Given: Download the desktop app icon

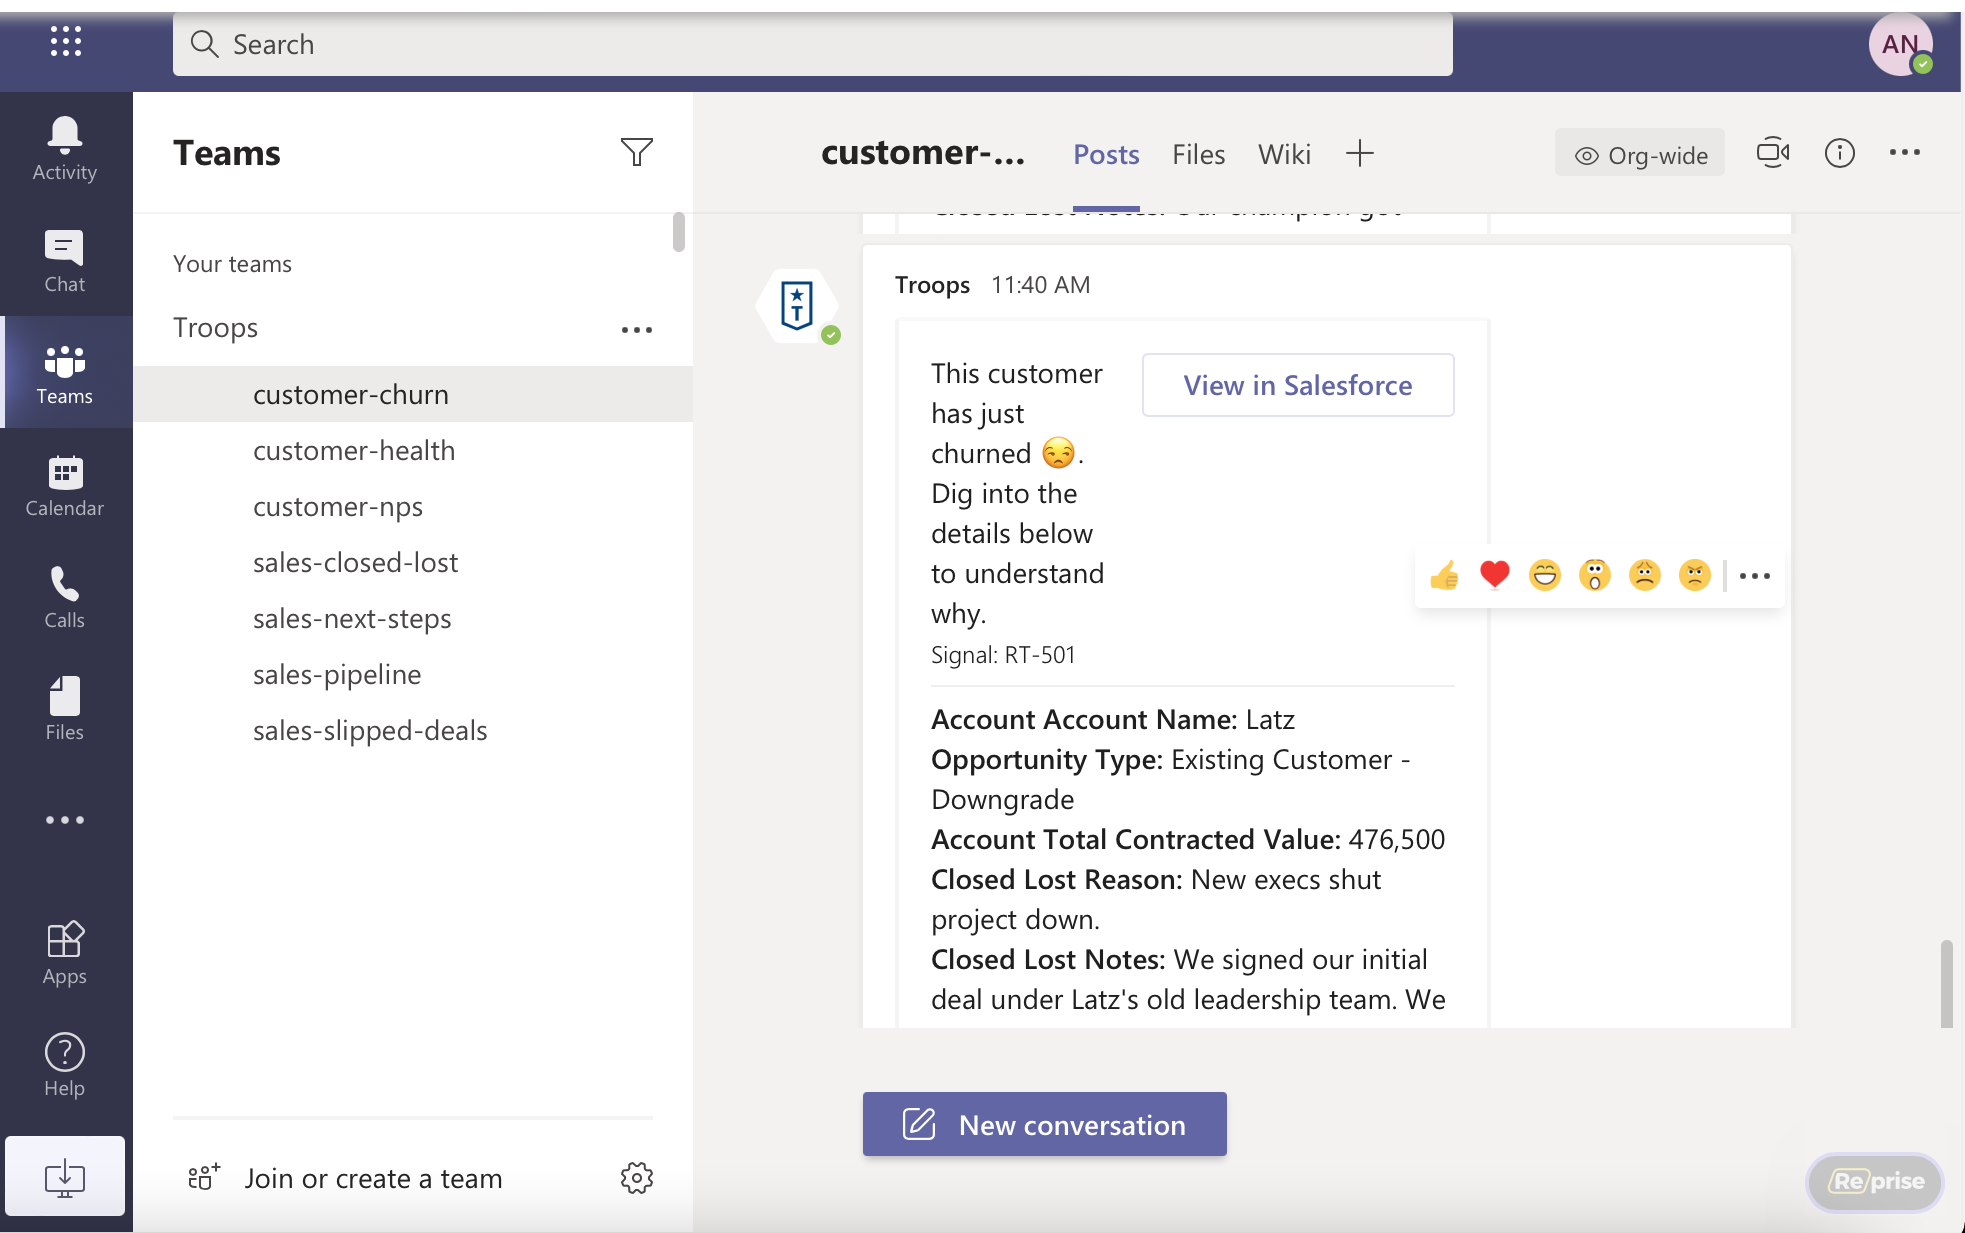Looking at the screenshot, I should tap(65, 1177).
